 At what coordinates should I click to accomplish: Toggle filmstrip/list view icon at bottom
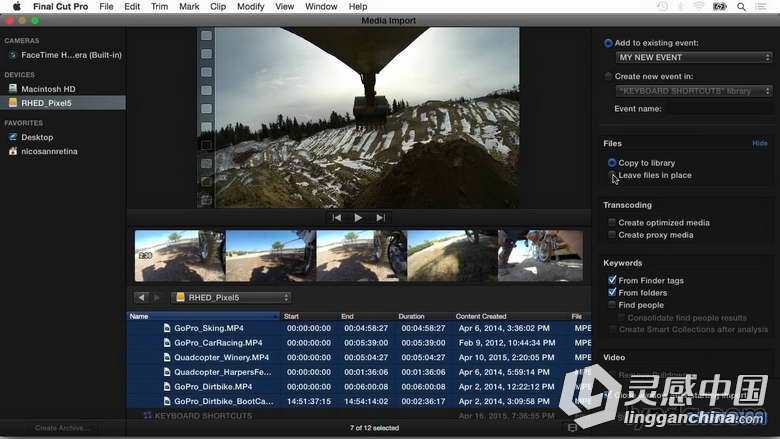point(573,428)
